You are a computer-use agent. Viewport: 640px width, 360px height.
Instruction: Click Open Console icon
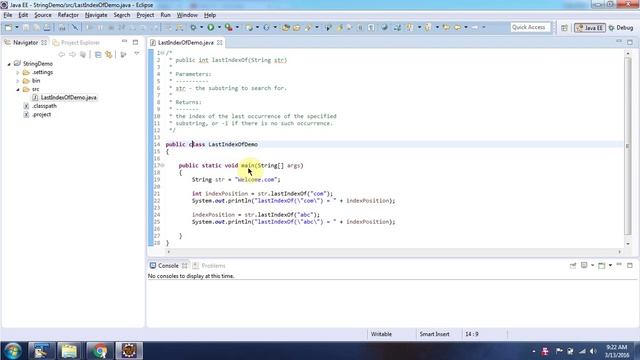[x=601, y=265]
